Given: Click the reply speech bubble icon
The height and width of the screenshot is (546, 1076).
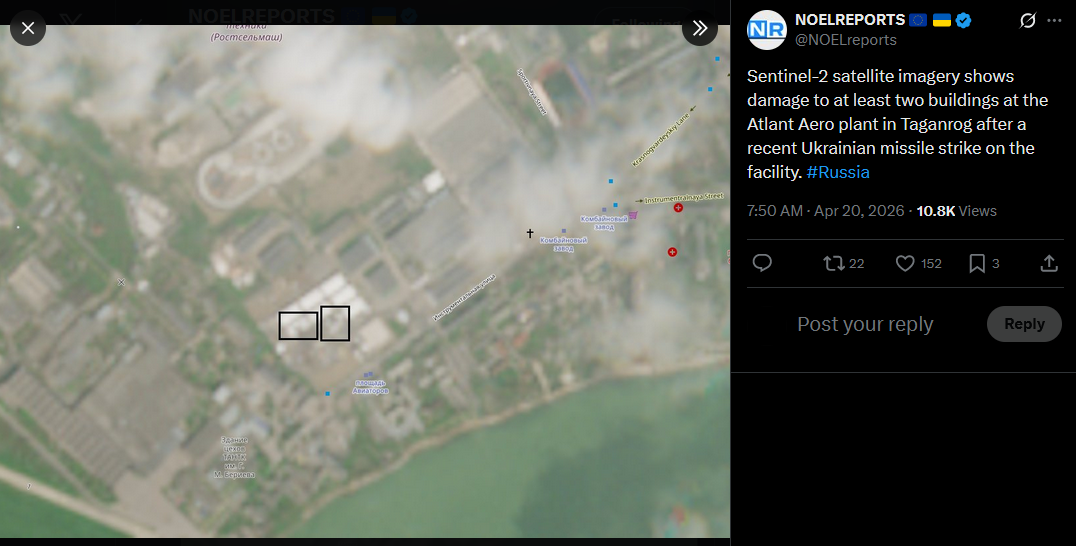Looking at the screenshot, I should pos(762,263).
